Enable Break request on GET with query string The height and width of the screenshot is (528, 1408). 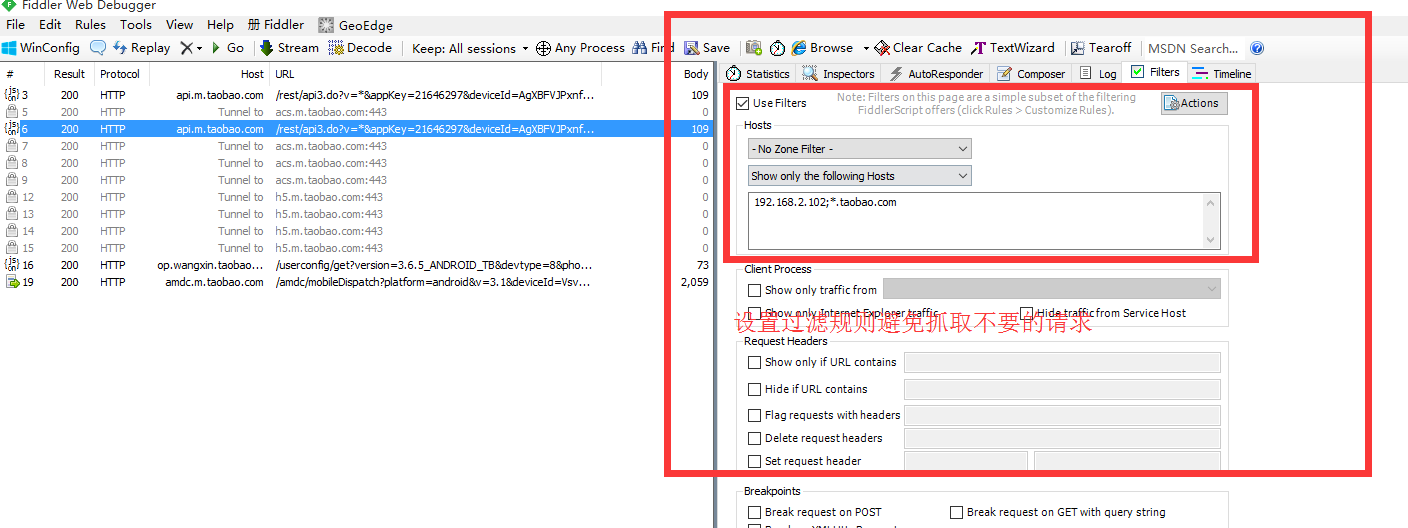point(957,512)
